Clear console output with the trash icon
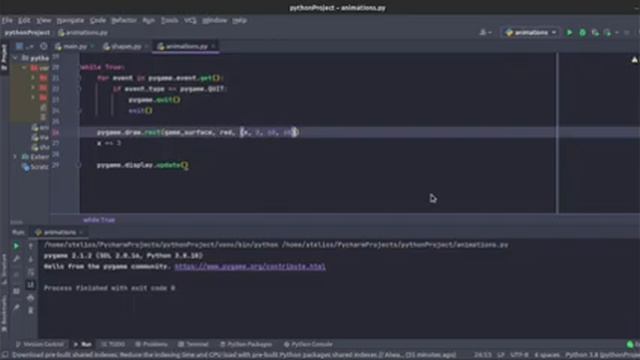 coord(31,311)
